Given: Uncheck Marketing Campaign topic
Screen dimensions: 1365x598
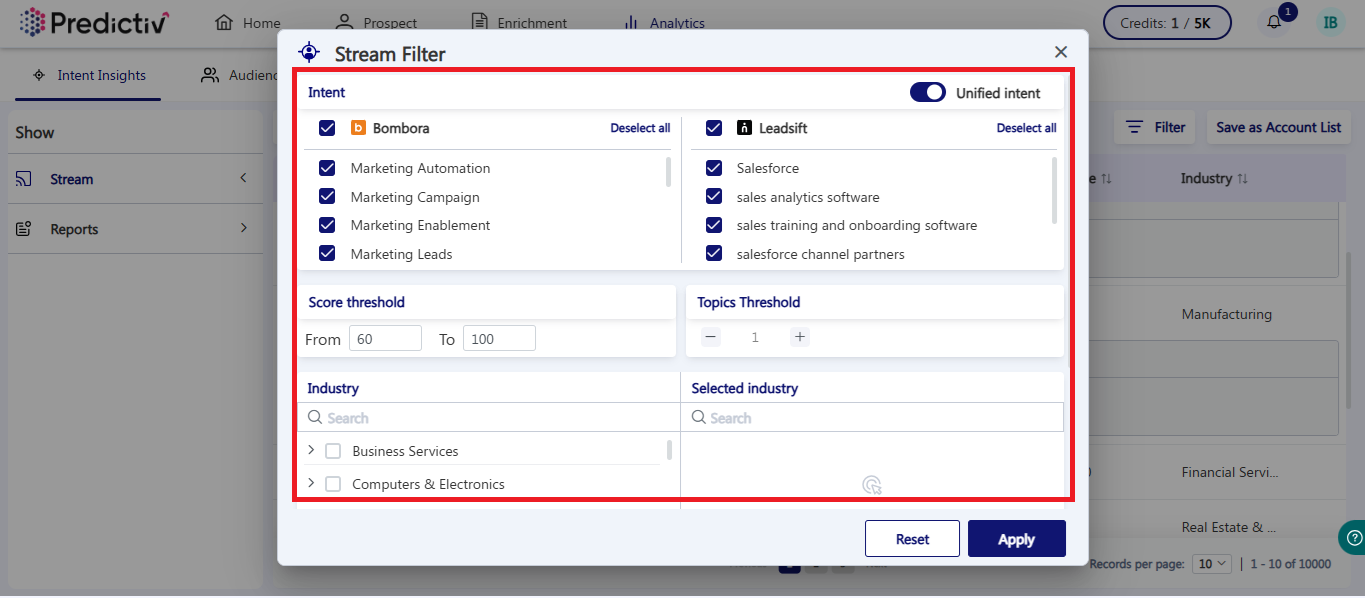Looking at the screenshot, I should click(327, 197).
